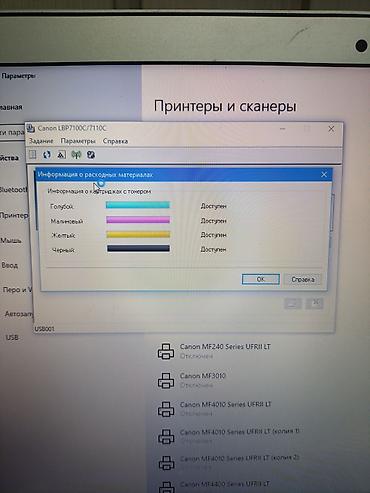Click Параметры title of Settings window
Image resolution: width=370 pixels, height=493 pixels.
18,76
